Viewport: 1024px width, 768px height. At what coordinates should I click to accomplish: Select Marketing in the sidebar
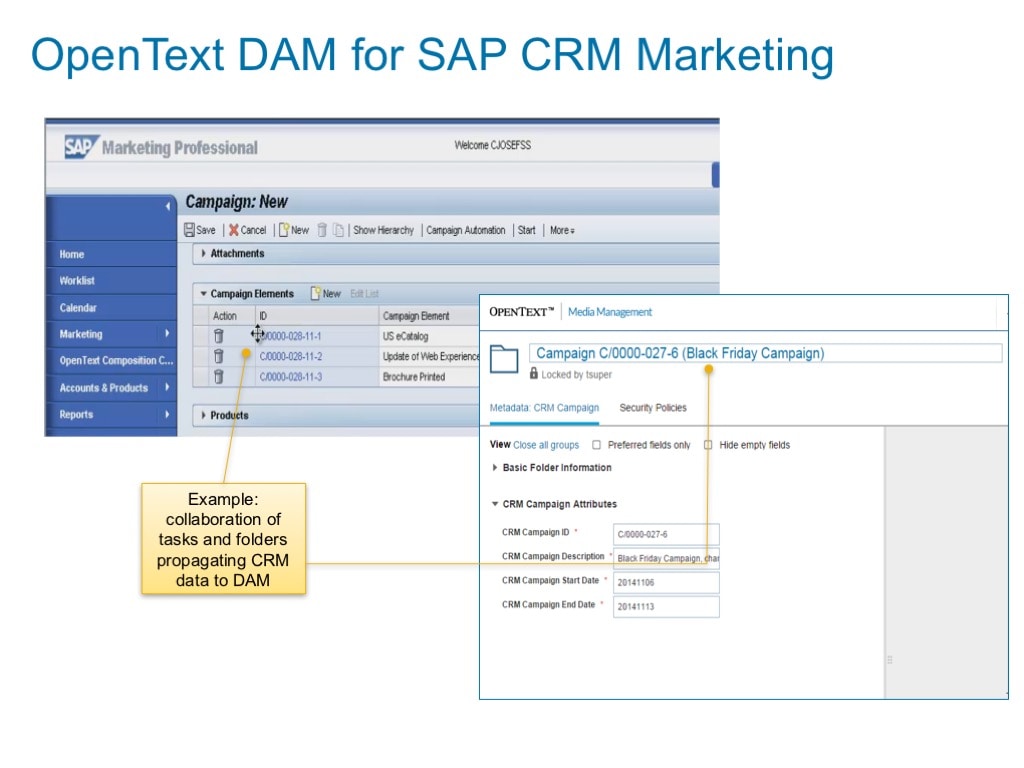click(81, 334)
